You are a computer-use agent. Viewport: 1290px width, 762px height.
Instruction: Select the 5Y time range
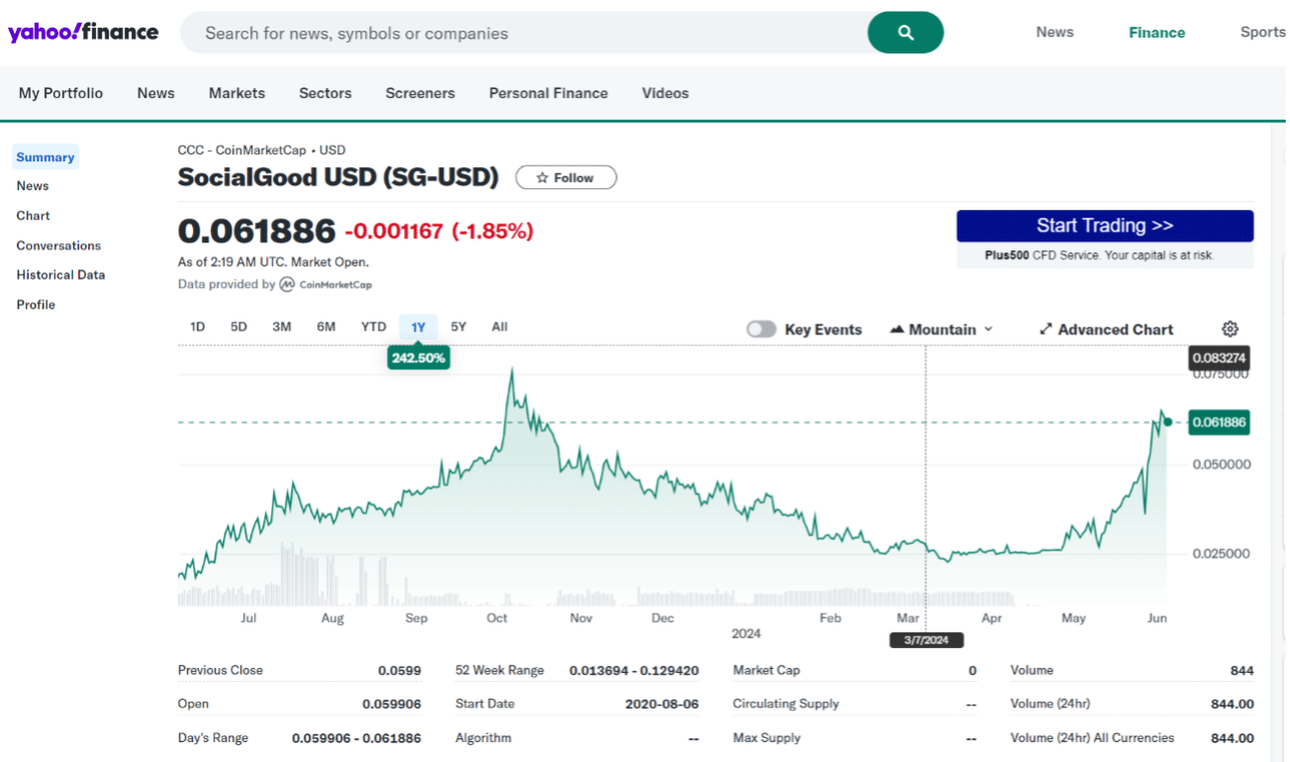click(458, 327)
